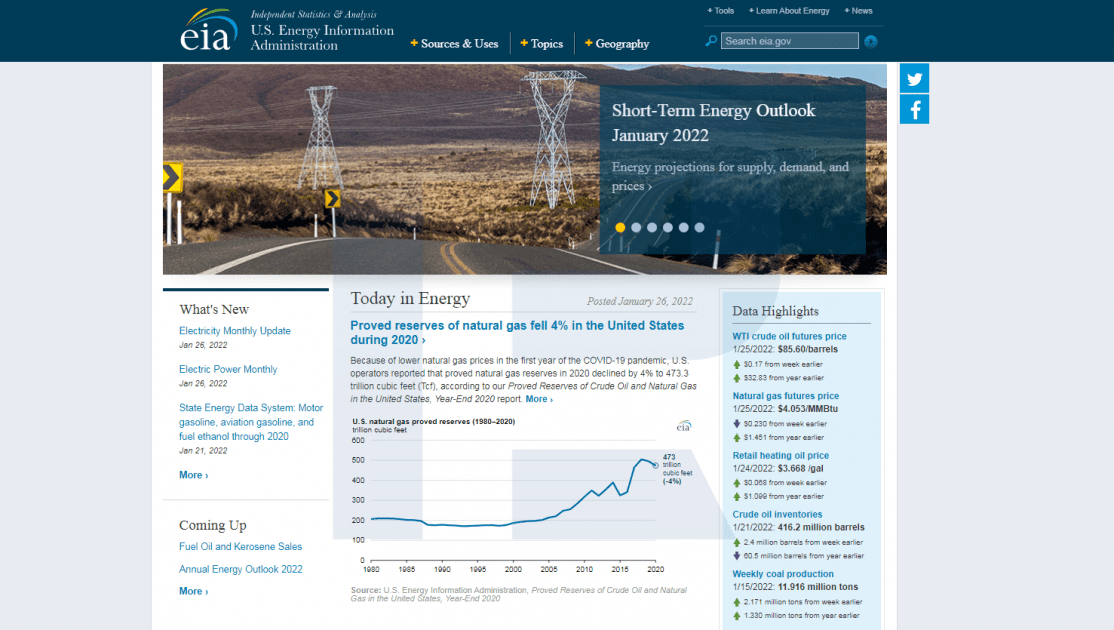Click the EIA logo on the chart
The image size is (1114, 630).
684,426
